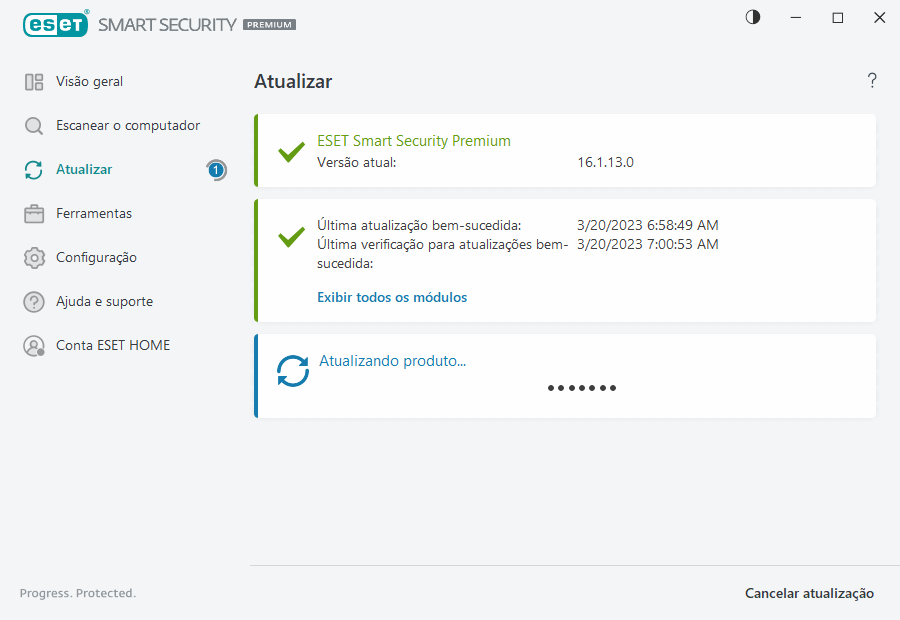The height and width of the screenshot is (620, 900).
Task: Click the ESET logo in the title bar
Action: click(x=55, y=24)
